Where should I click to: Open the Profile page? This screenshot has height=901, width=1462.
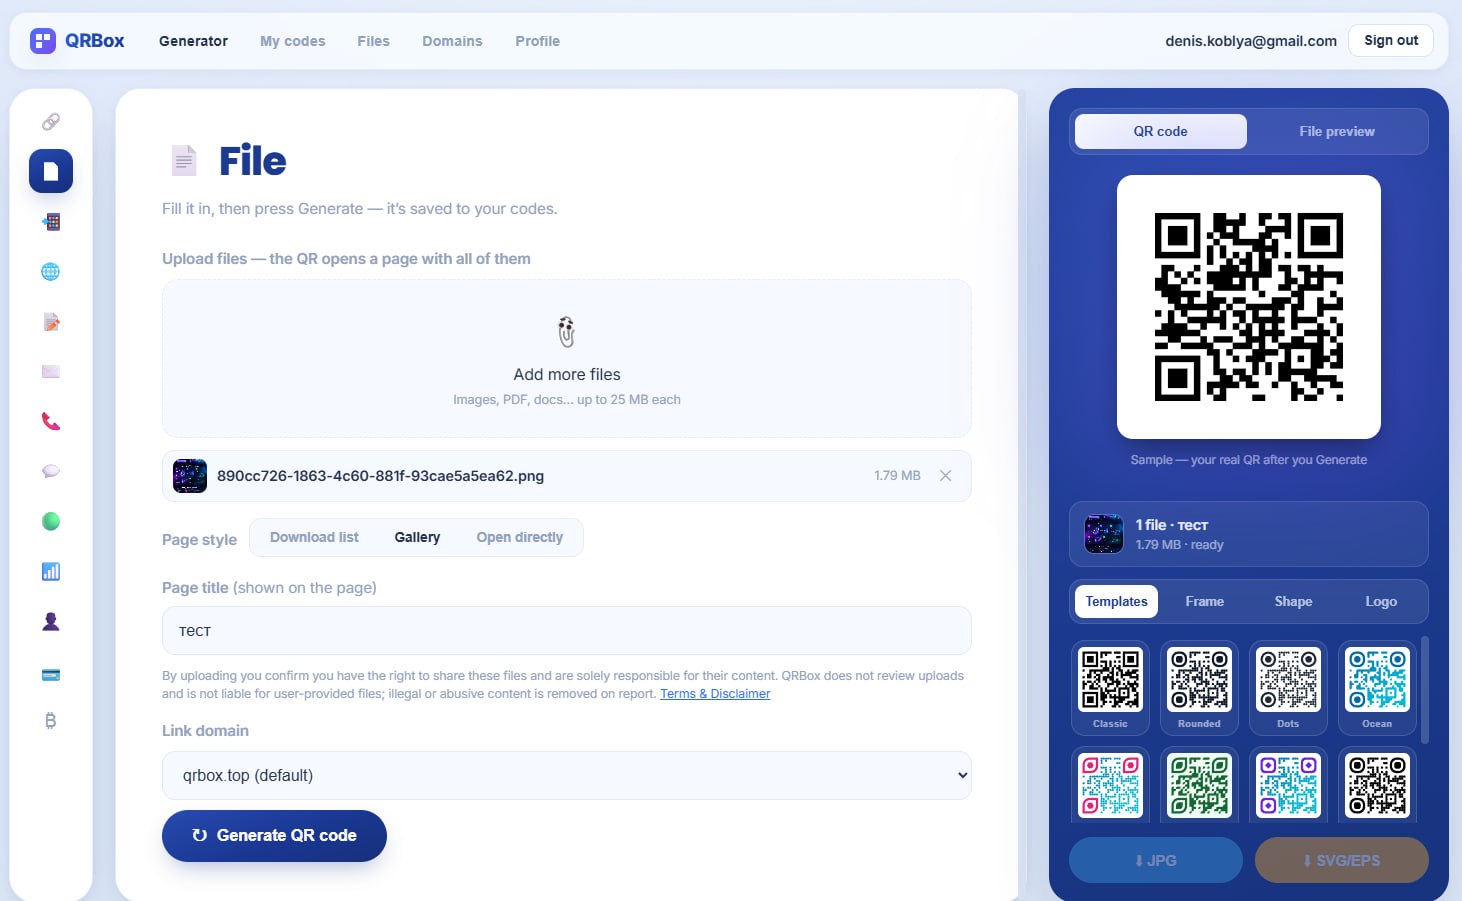(x=538, y=41)
